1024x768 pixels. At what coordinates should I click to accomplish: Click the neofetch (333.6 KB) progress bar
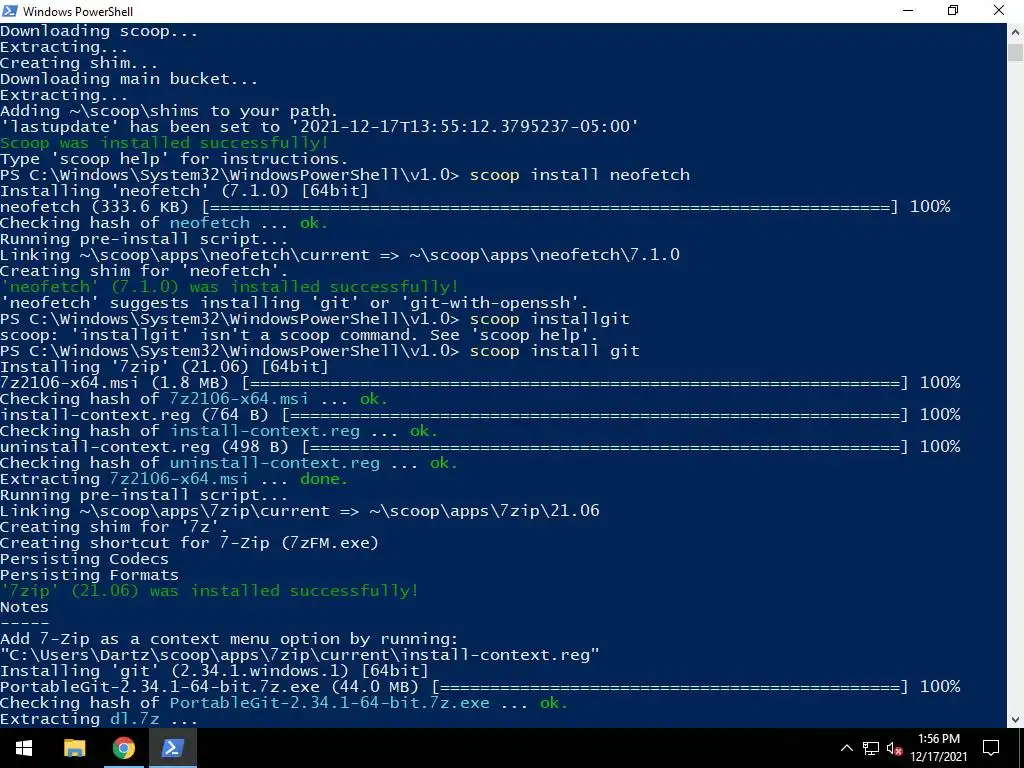click(x=550, y=207)
